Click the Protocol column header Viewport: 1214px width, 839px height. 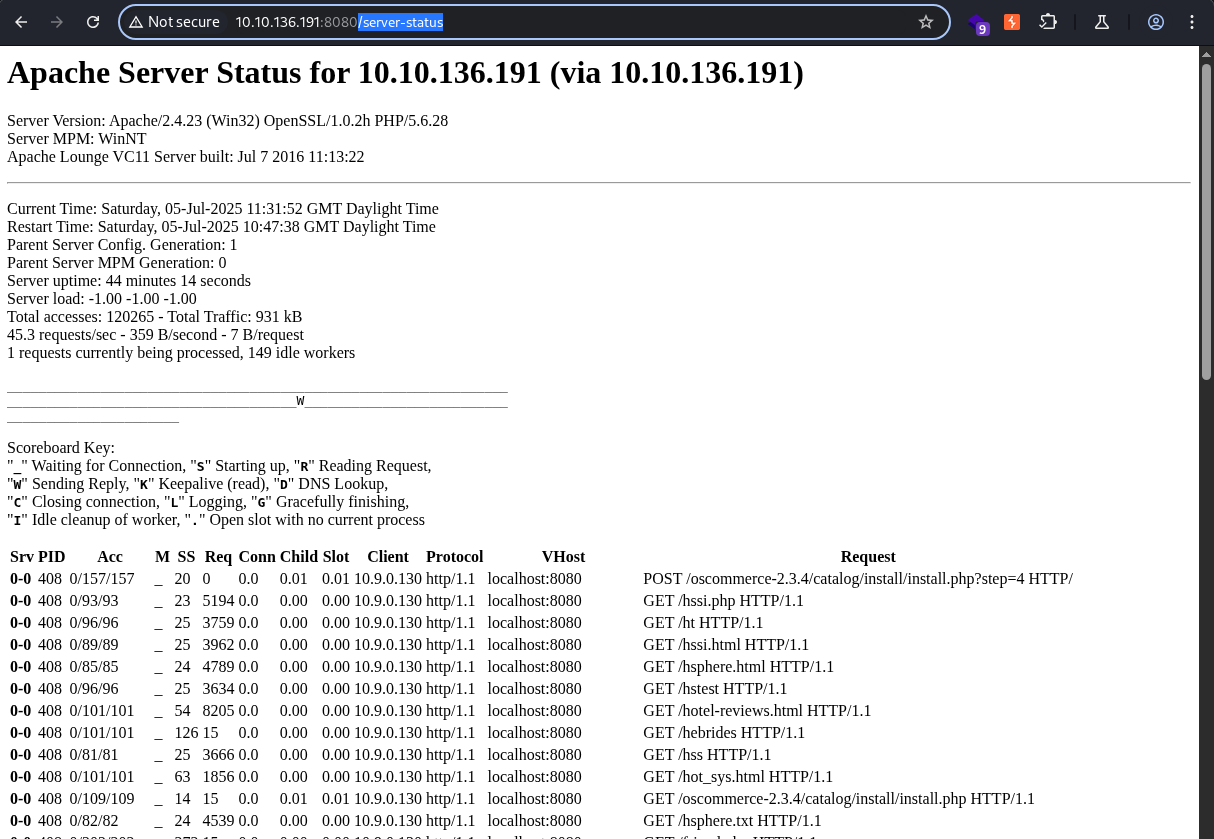click(x=454, y=557)
